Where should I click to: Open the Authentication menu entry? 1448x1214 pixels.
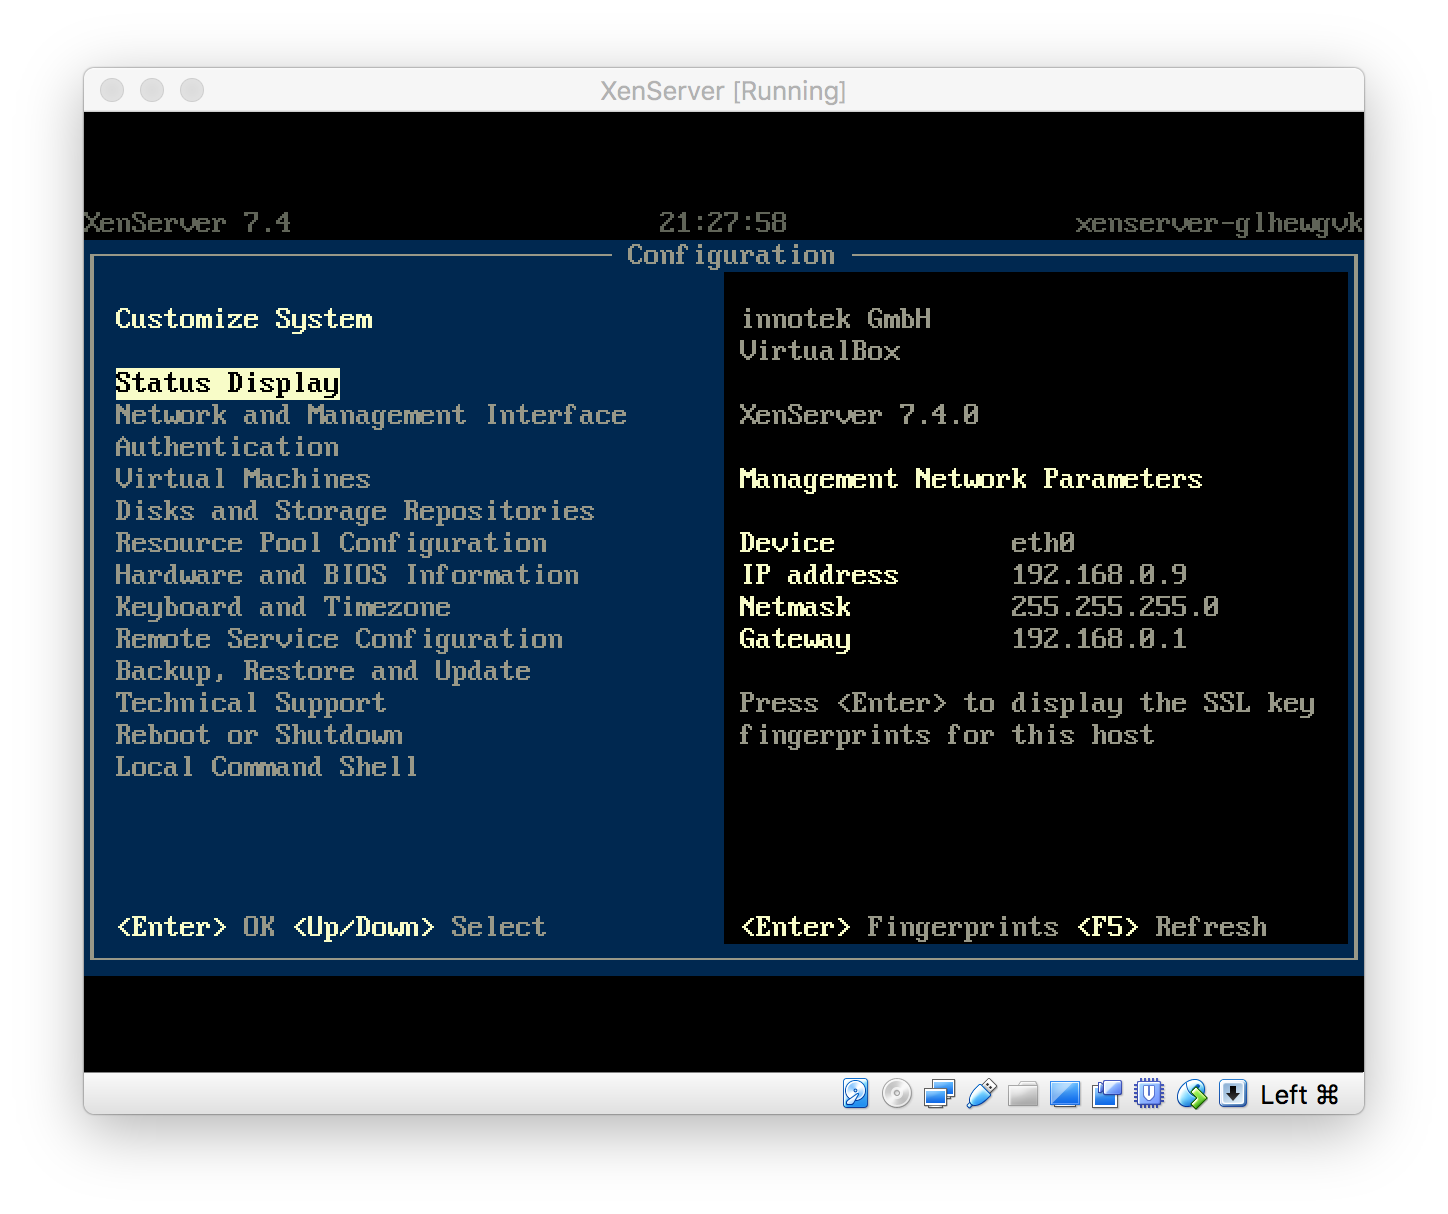point(227,447)
